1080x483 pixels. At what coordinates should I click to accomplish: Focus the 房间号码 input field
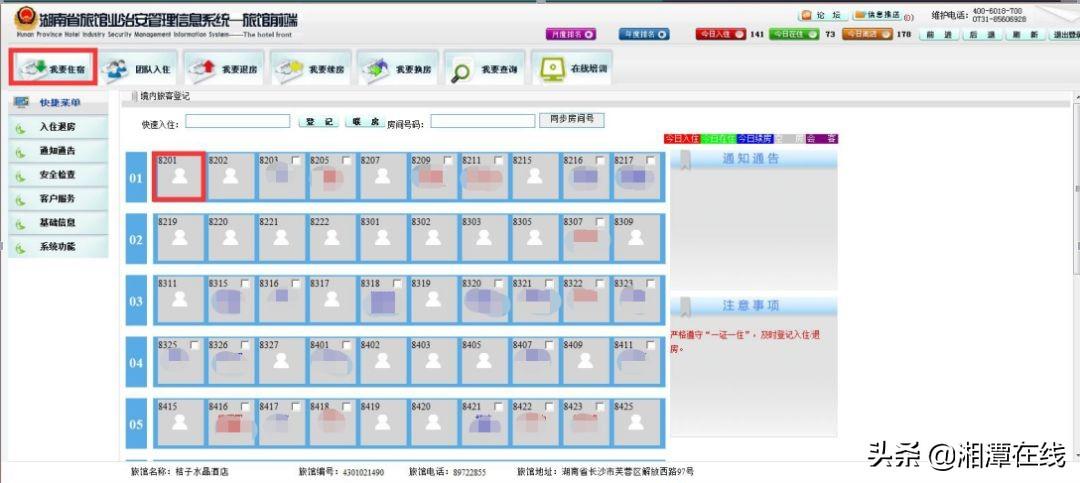tap(483, 121)
